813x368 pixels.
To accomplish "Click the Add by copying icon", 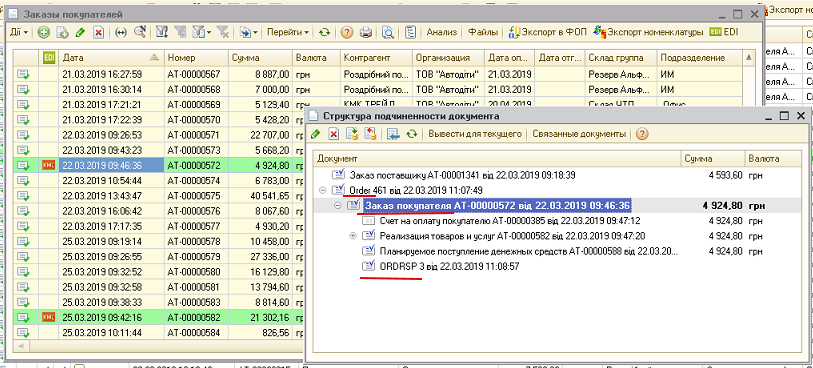I will (62, 32).
